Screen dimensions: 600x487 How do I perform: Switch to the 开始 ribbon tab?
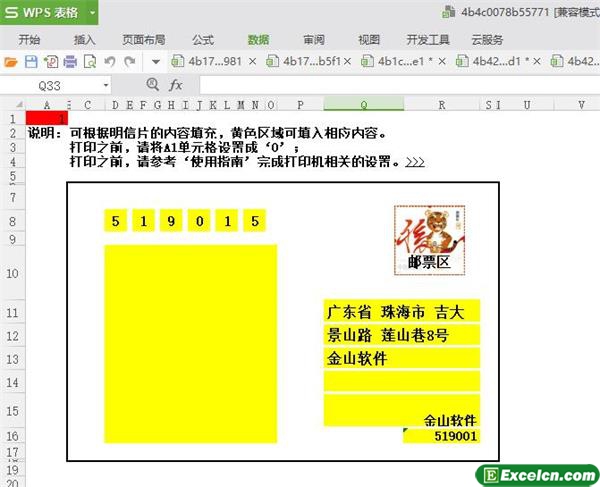click(29, 39)
